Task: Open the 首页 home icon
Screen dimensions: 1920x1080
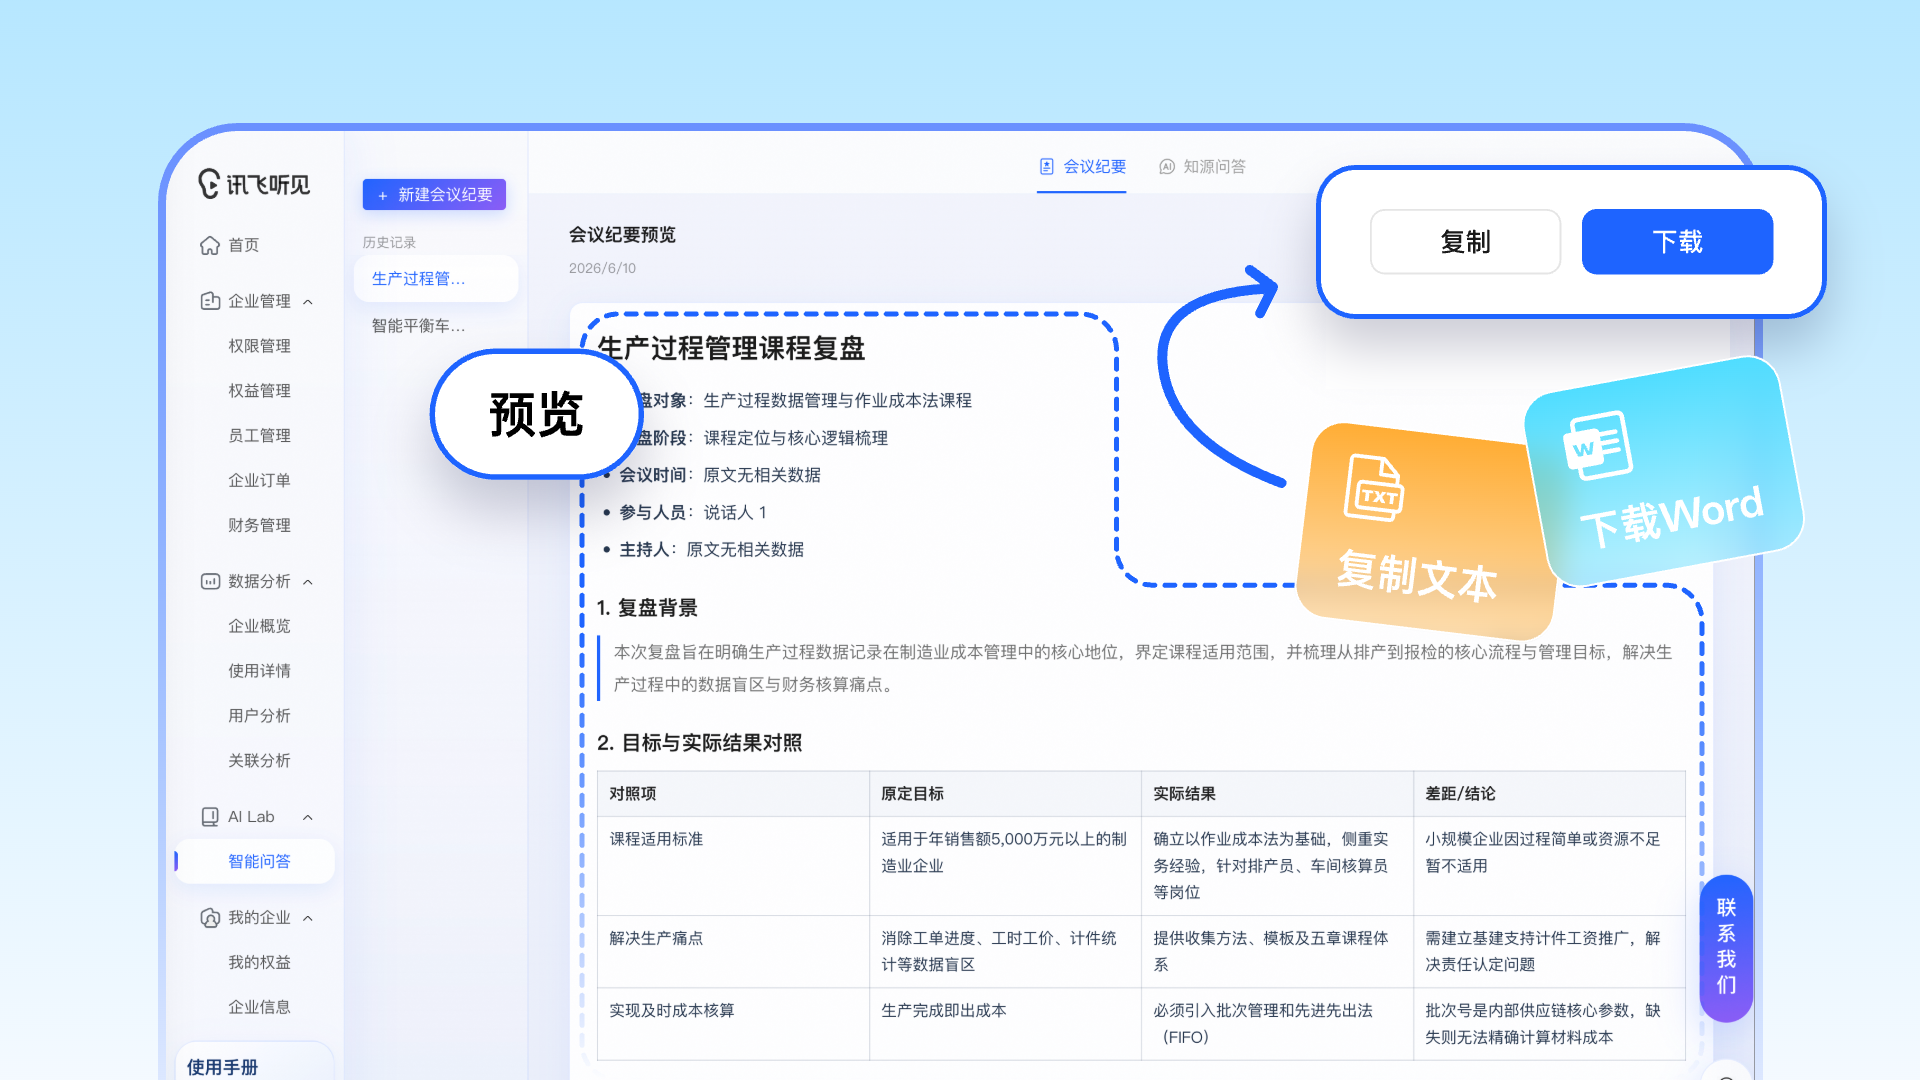Action: [210, 245]
